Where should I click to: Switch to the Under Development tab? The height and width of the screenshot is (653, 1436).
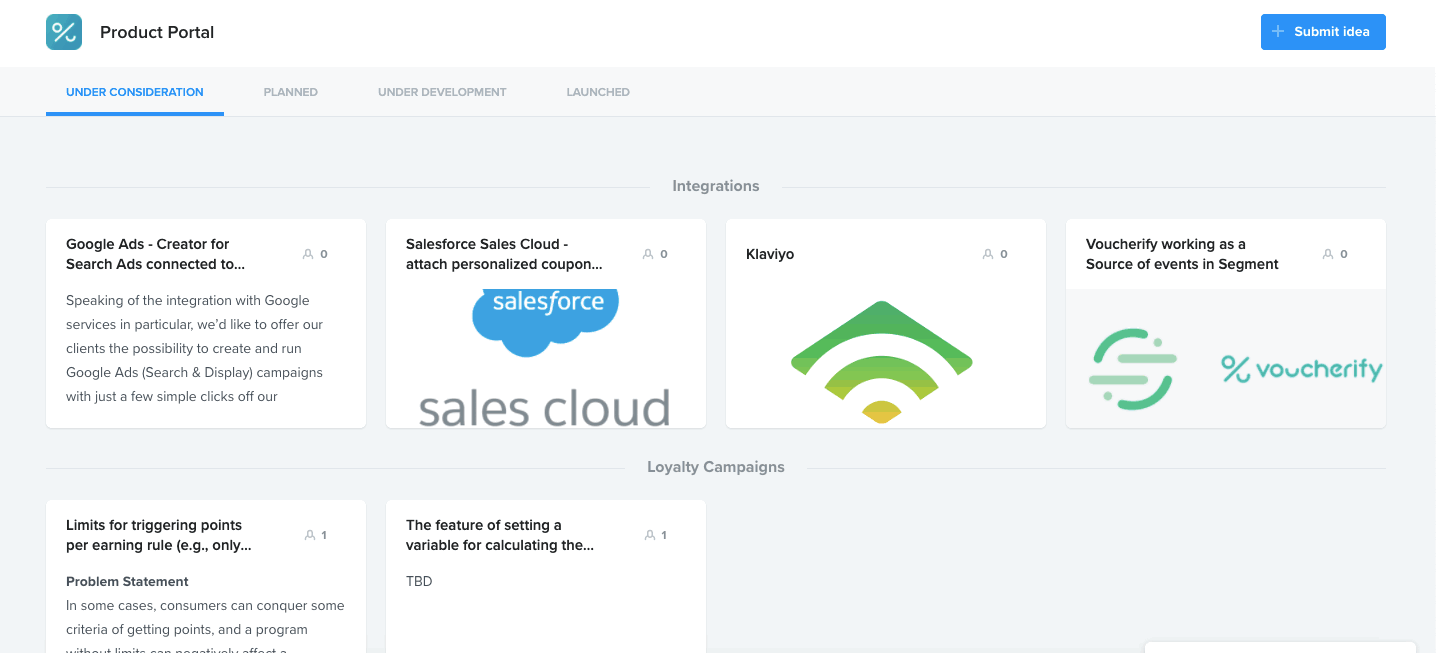coord(442,91)
